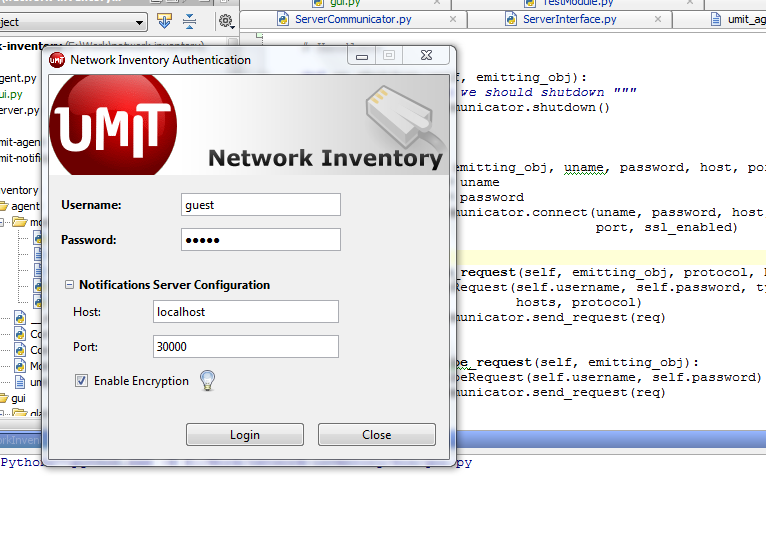
Task: Edit the Host field containing localhost
Action: coord(246,312)
